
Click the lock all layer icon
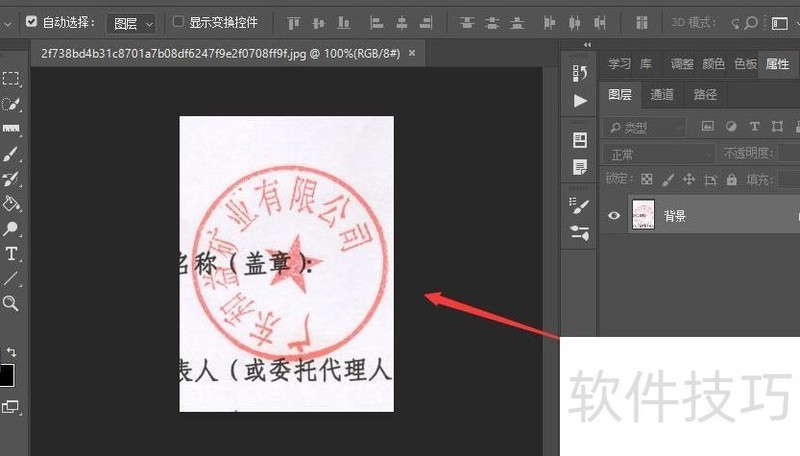pyautogui.click(x=732, y=179)
